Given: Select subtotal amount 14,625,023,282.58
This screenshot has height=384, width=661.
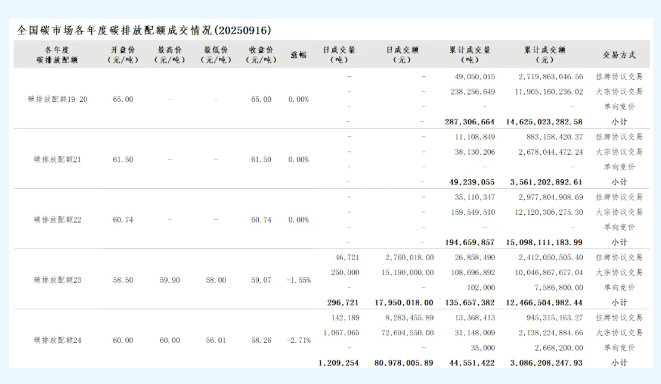Looking at the screenshot, I should tap(544, 122).
